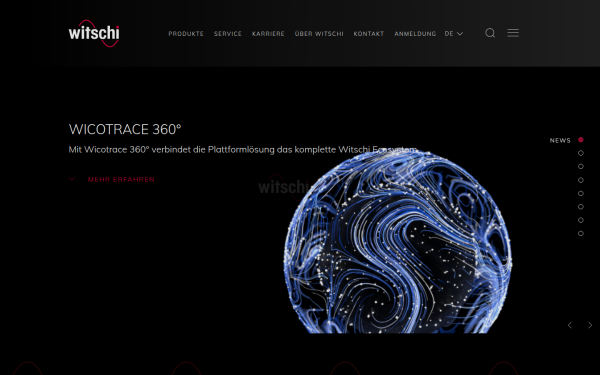The height and width of the screenshot is (375, 600).
Task: Click the Wicotrace 360° heading
Action: [x=125, y=129]
